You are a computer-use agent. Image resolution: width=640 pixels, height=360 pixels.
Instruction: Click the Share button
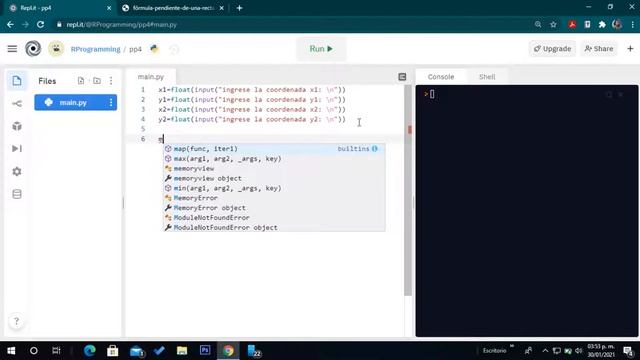599,49
